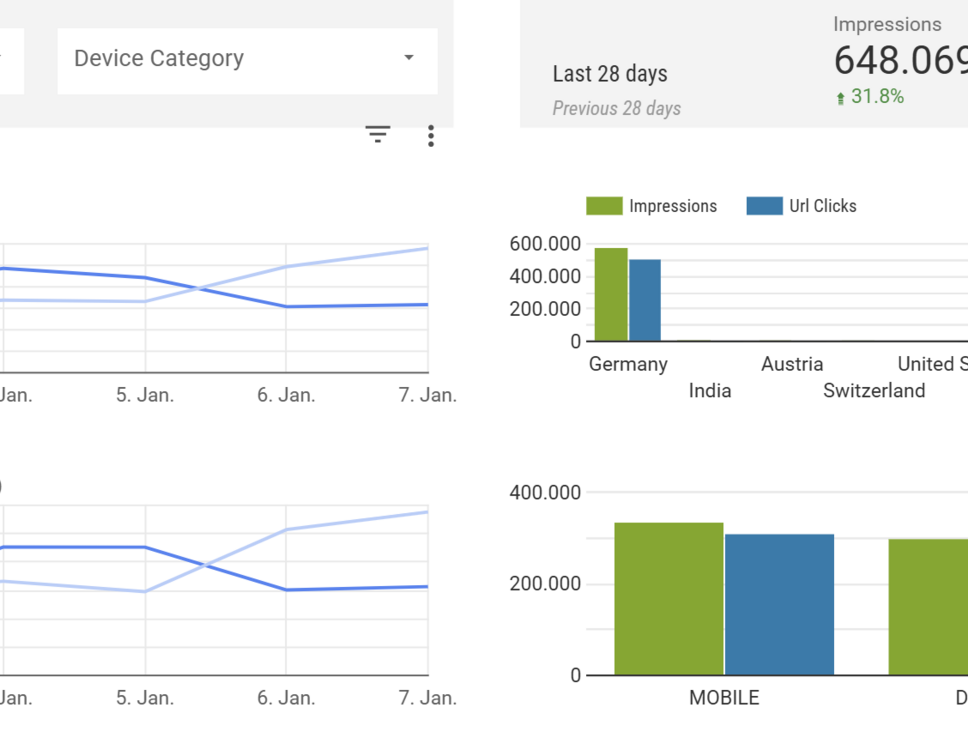Expand the Device Category dropdown arrow
The width and height of the screenshot is (968, 750).
click(x=409, y=58)
